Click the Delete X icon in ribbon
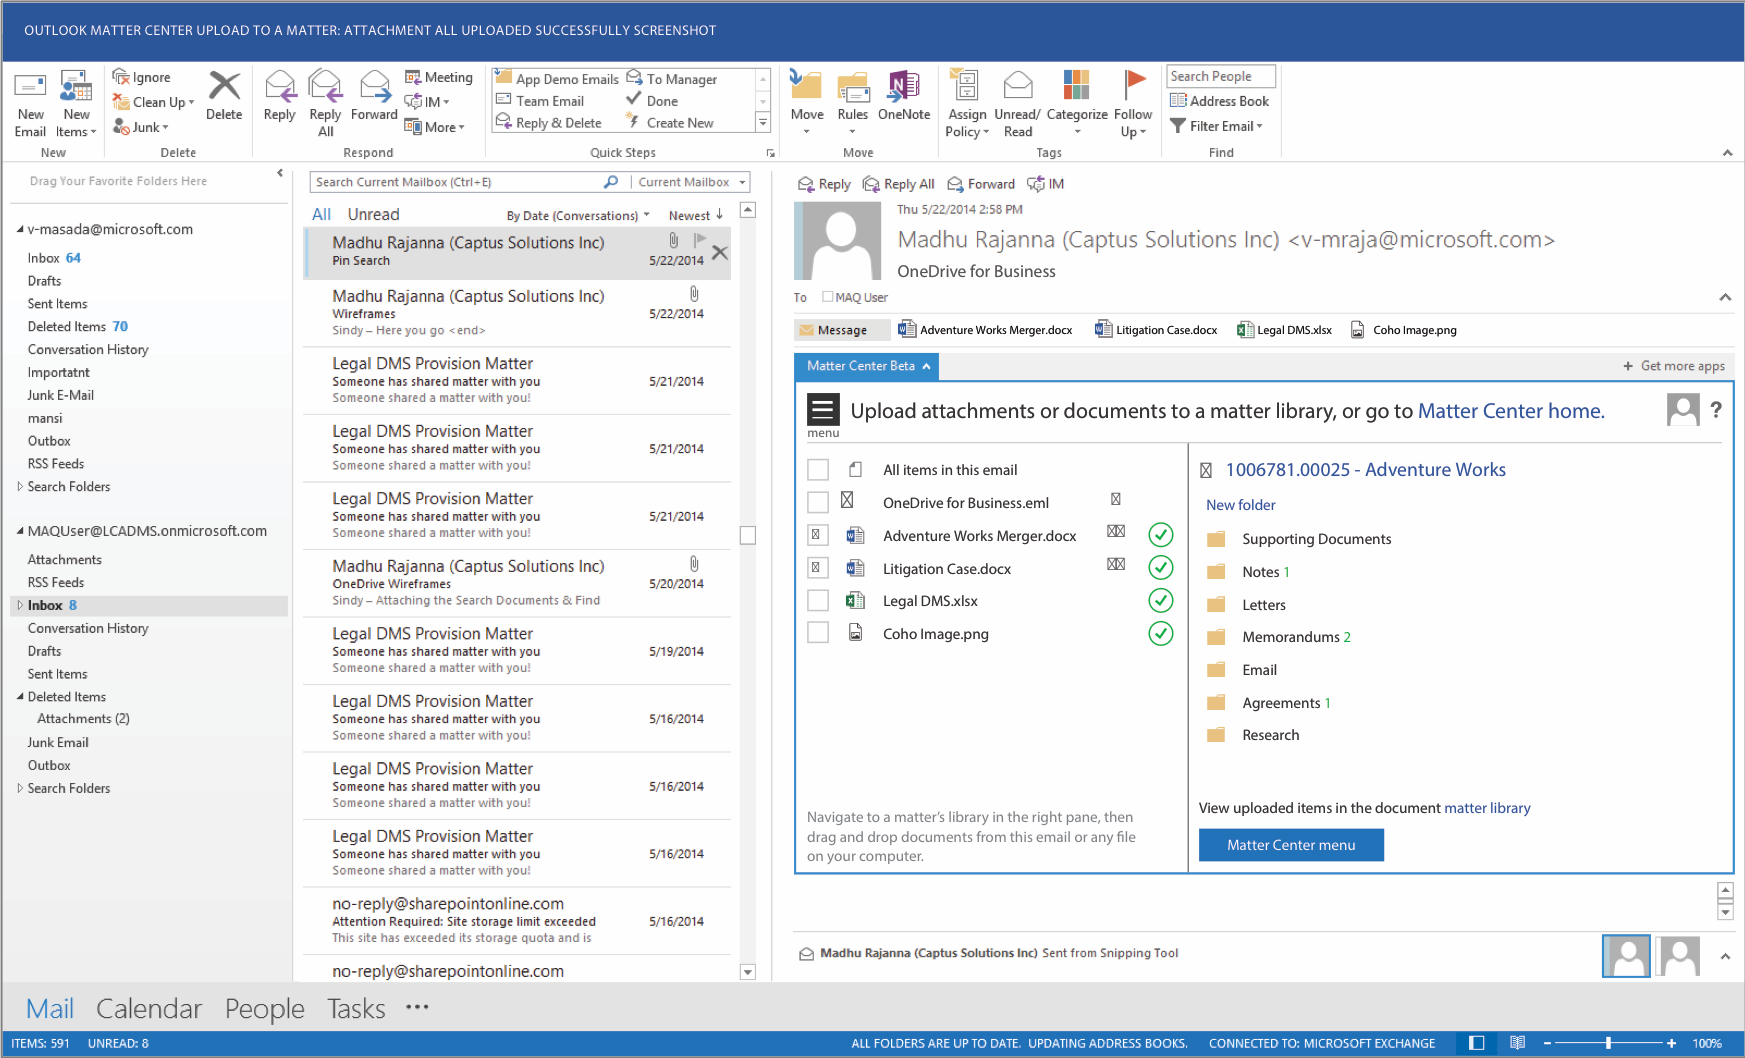Screen dimensions: 1745x1058 [224, 86]
